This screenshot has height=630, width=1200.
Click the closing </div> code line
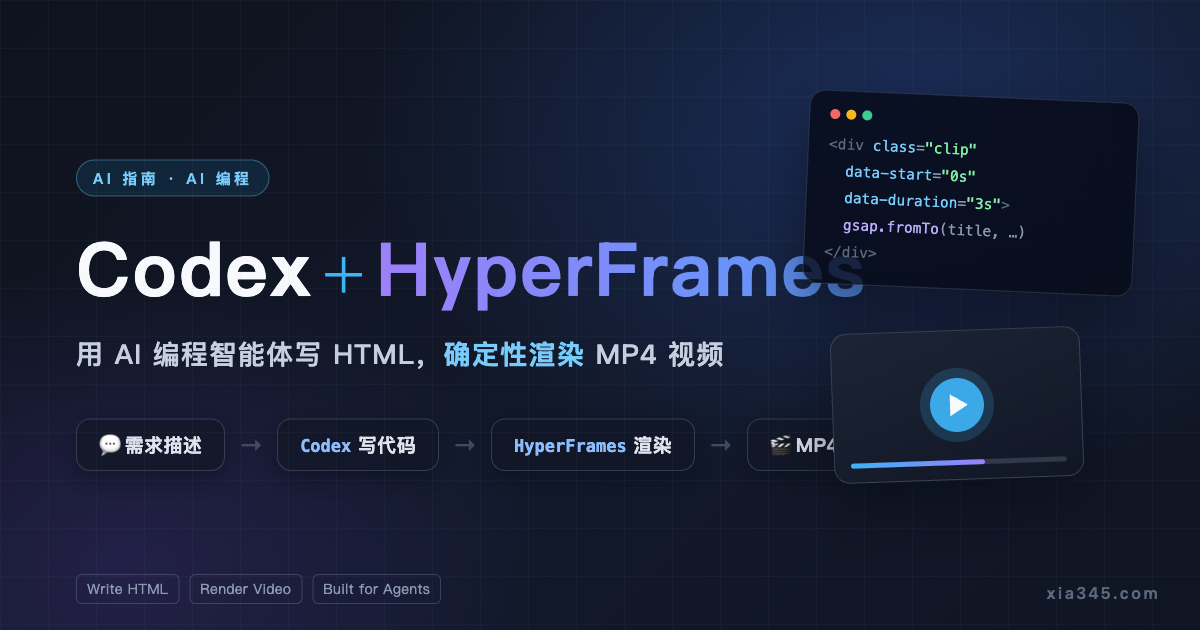point(850,252)
